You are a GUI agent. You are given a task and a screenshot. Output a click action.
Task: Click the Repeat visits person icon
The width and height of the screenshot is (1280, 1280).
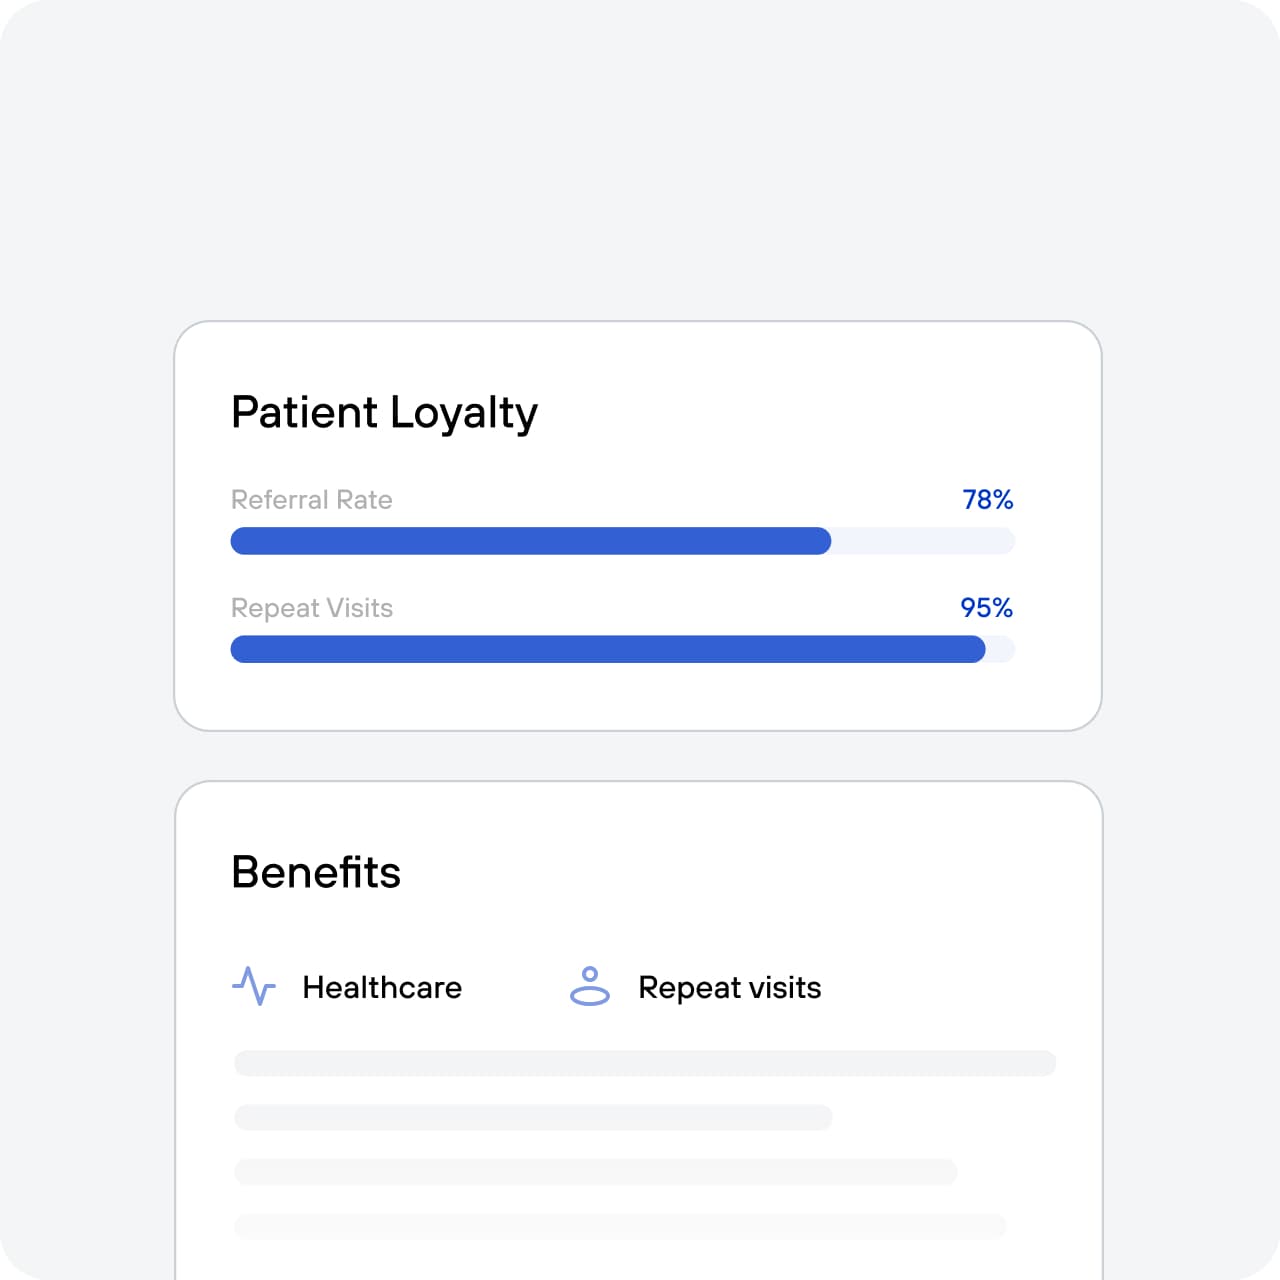590,986
